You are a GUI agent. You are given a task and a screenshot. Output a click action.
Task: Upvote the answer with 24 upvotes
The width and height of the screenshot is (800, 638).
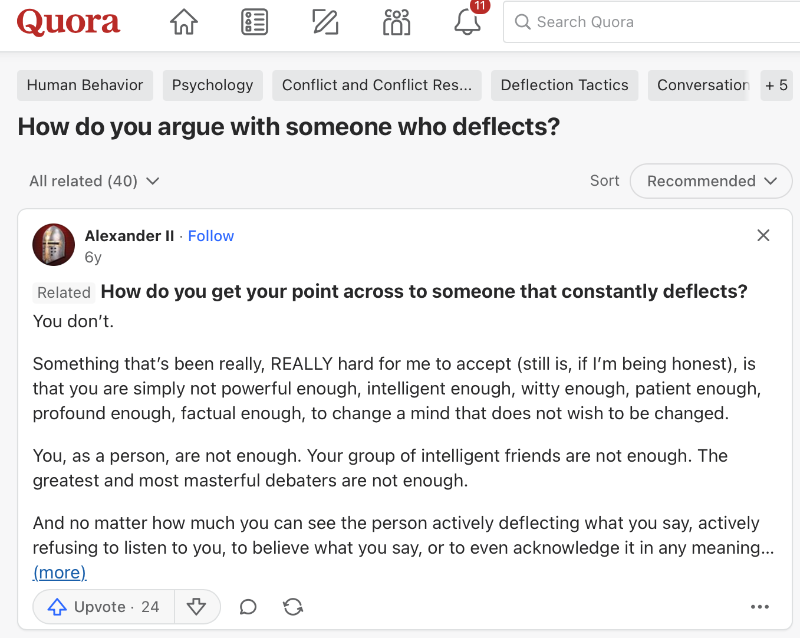(104, 607)
